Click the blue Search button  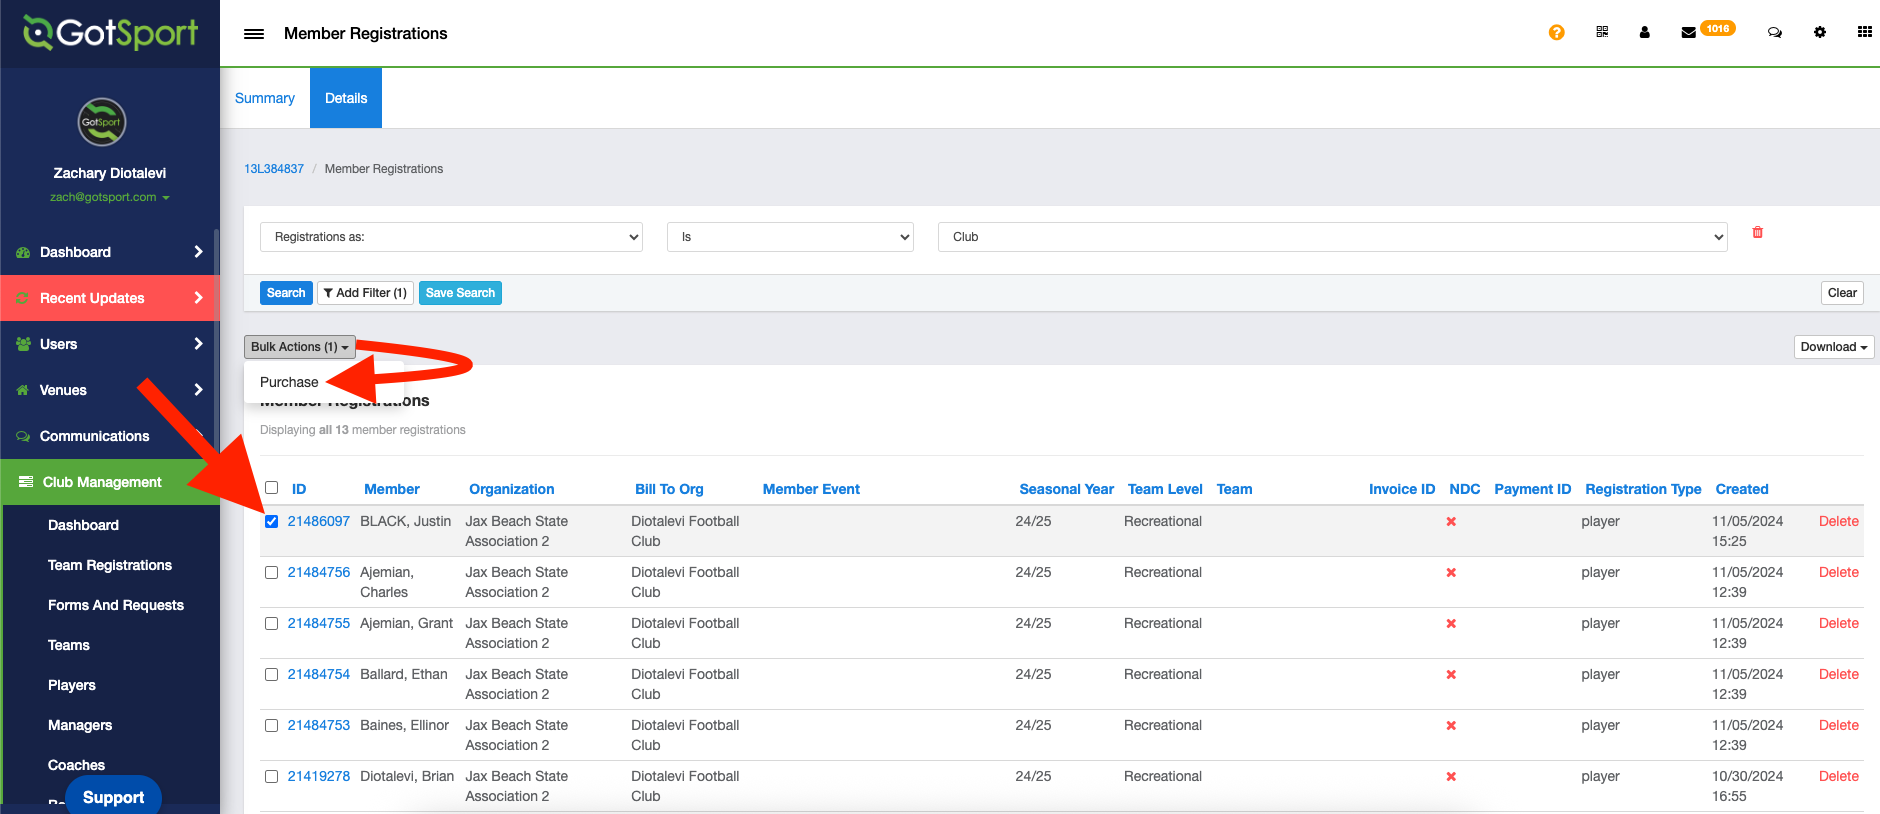[286, 293]
